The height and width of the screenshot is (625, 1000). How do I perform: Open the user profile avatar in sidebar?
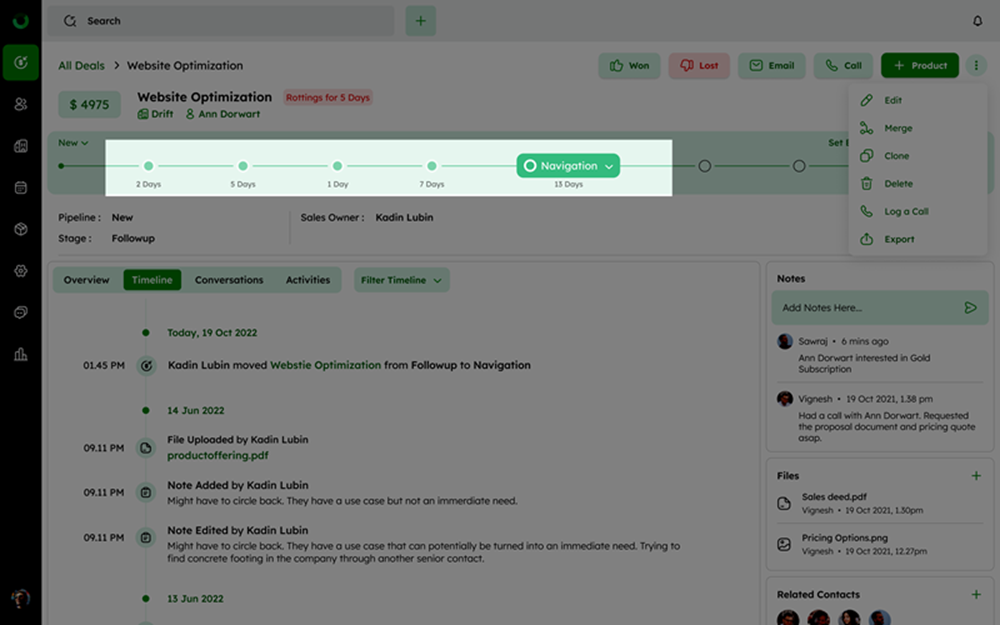click(x=20, y=598)
